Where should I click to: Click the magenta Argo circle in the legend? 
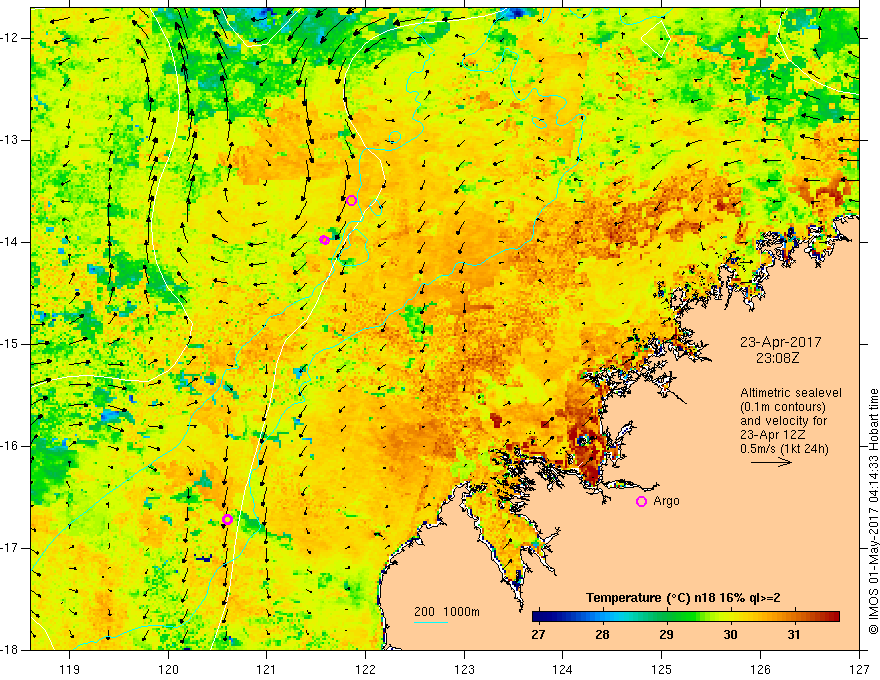(x=641, y=501)
